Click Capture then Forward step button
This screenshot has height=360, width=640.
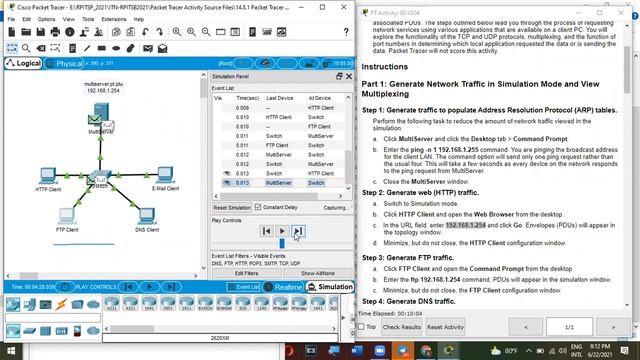point(298,231)
